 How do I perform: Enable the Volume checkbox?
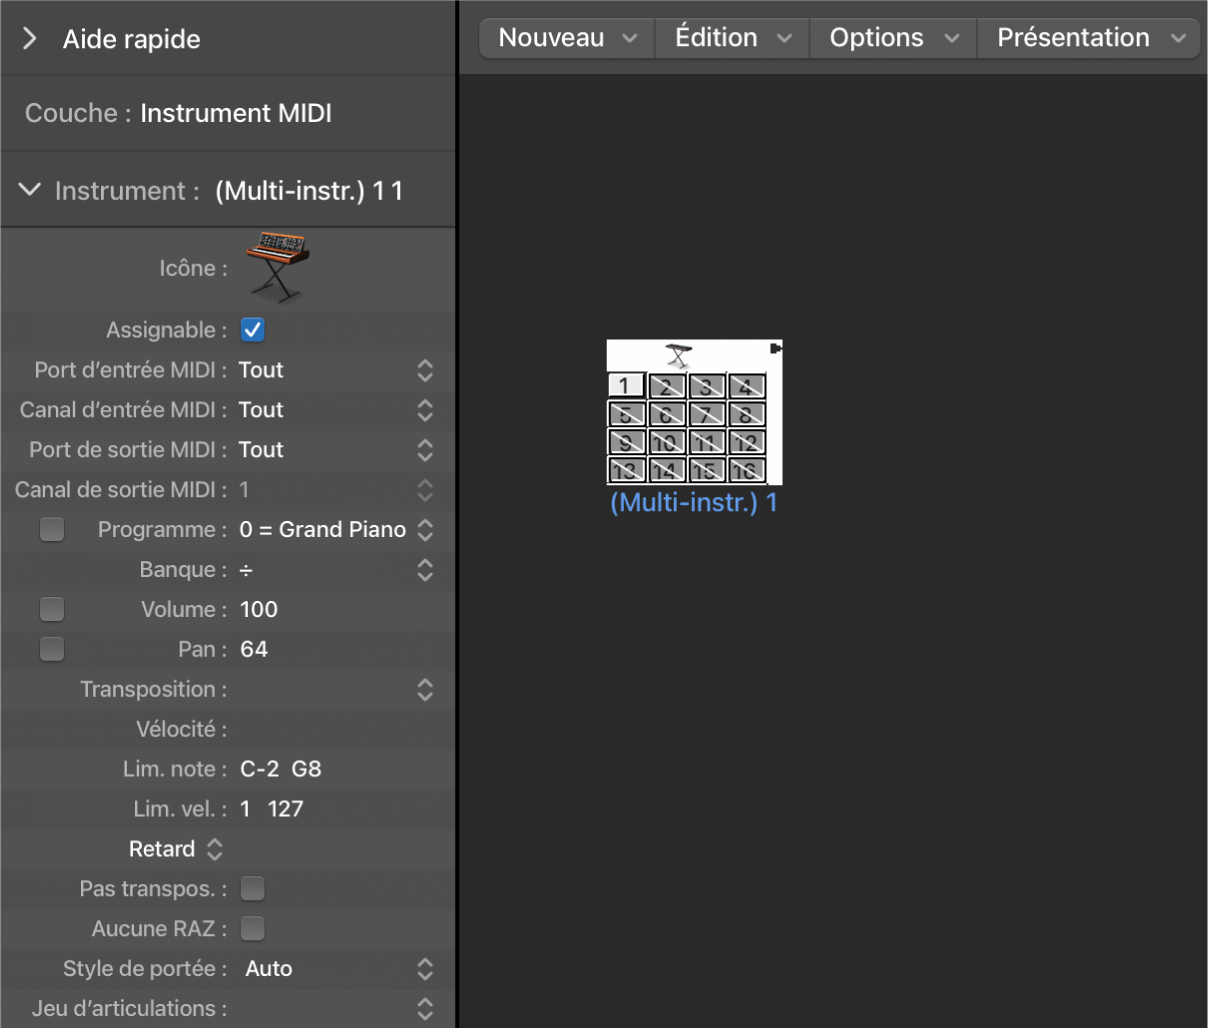(x=52, y=609)
